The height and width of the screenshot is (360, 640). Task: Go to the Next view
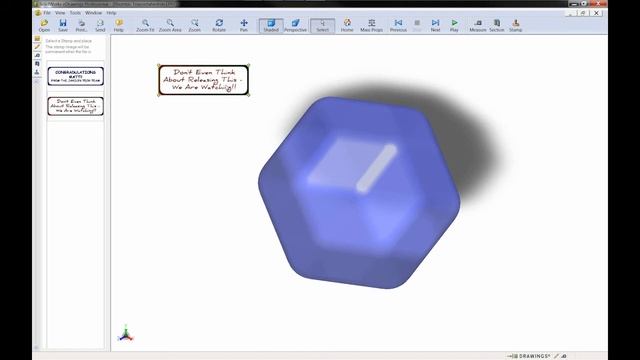pyautogui.click(x=436, y=25)
